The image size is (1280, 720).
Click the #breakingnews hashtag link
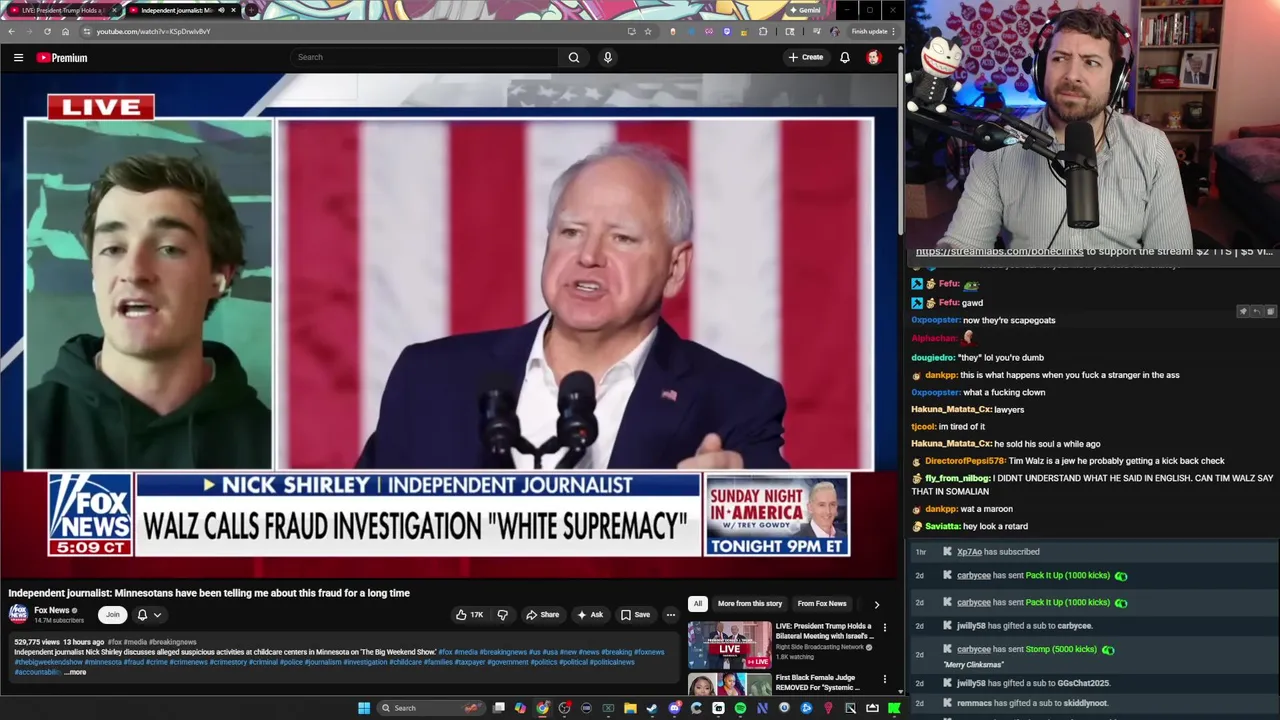coord(172,642)
